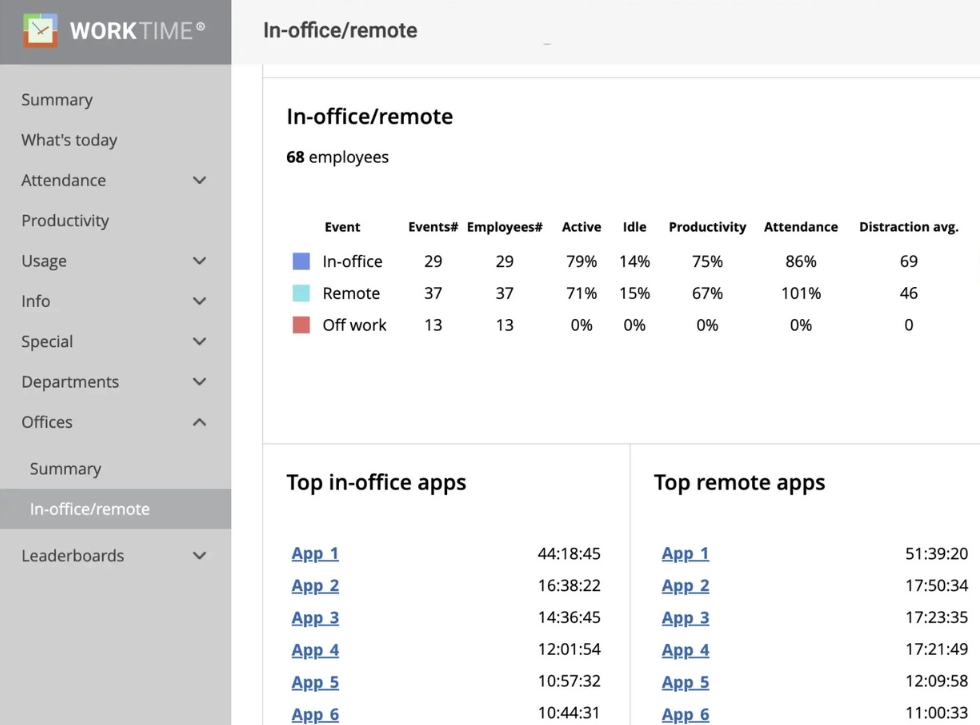Open App 3 in Top remote apps

tap(686, 618)
